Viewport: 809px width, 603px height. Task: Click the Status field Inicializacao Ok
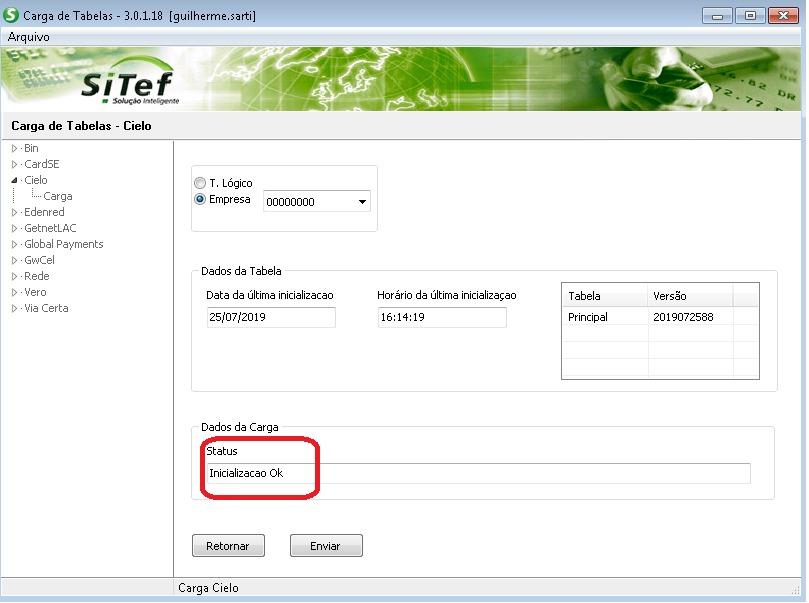coord(478,473)
